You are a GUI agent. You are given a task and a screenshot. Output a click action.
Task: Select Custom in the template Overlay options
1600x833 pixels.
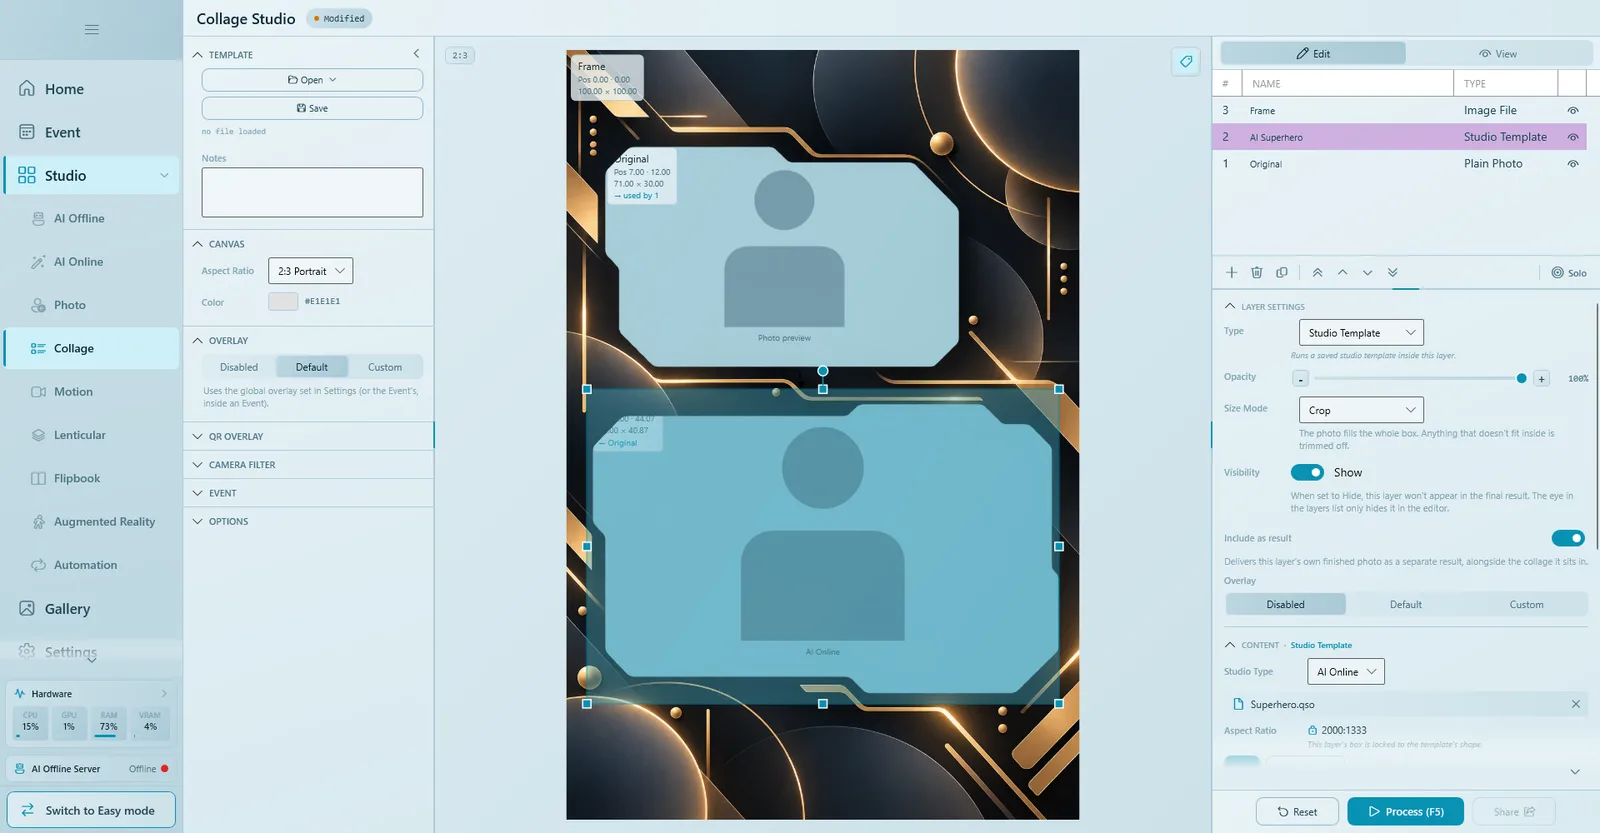click(385, 367)
